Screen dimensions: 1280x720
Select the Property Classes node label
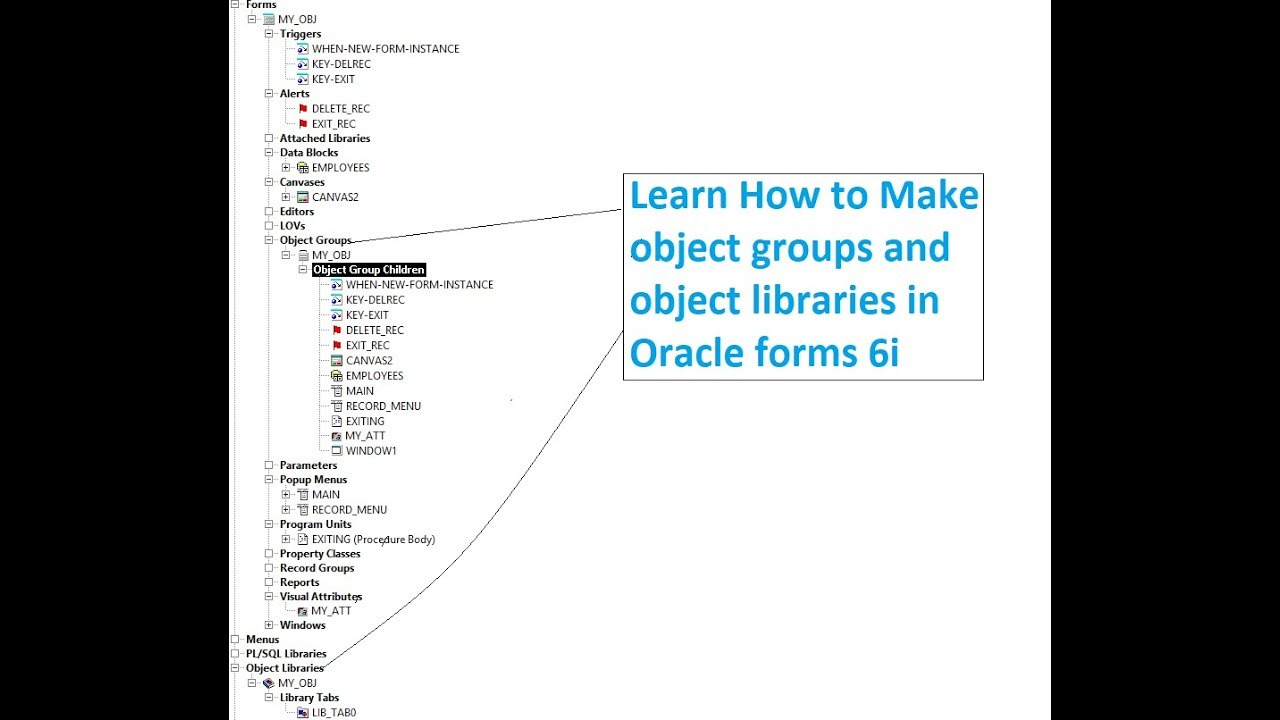click(320, 553)
